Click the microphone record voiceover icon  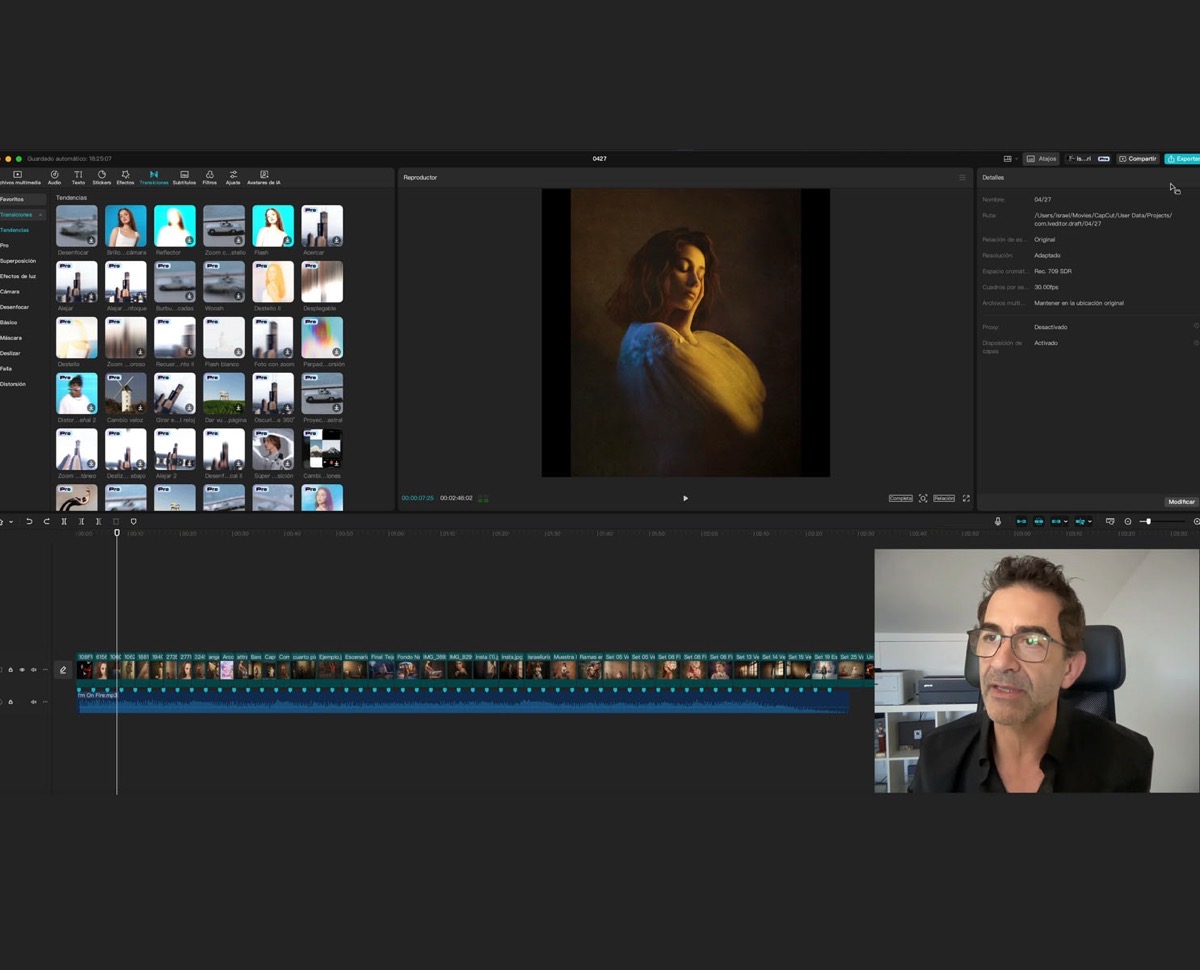coord(997,521)
